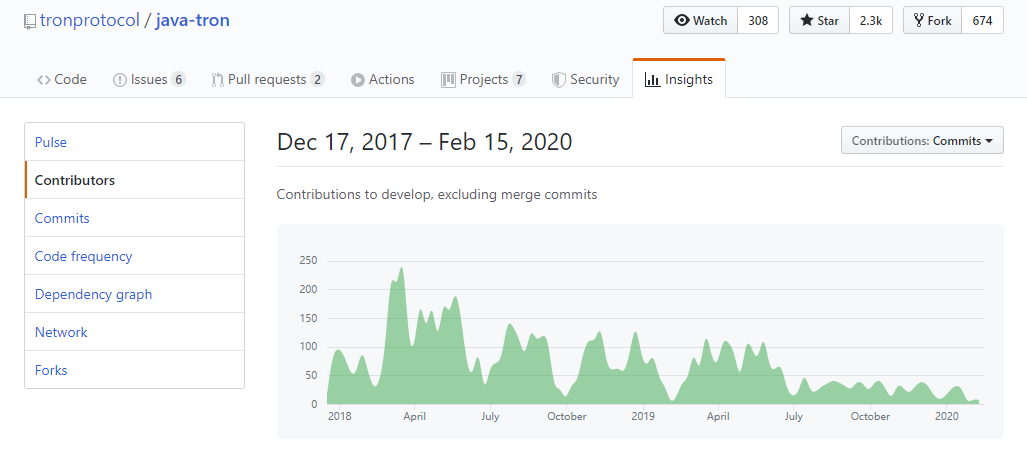Open the Security tab
1027x454 pixels.
pyautogui.click(x=586, y=79)
